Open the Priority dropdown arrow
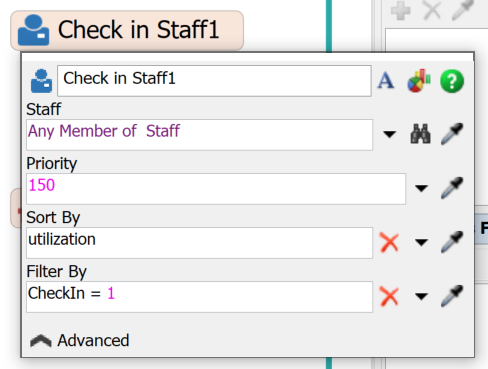Viewport: 488px width, 369px height. [x=421, y=188]
